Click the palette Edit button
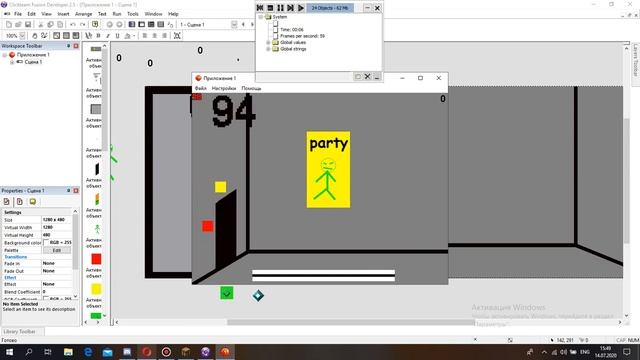The image size is (640, 360). [57, 250]
